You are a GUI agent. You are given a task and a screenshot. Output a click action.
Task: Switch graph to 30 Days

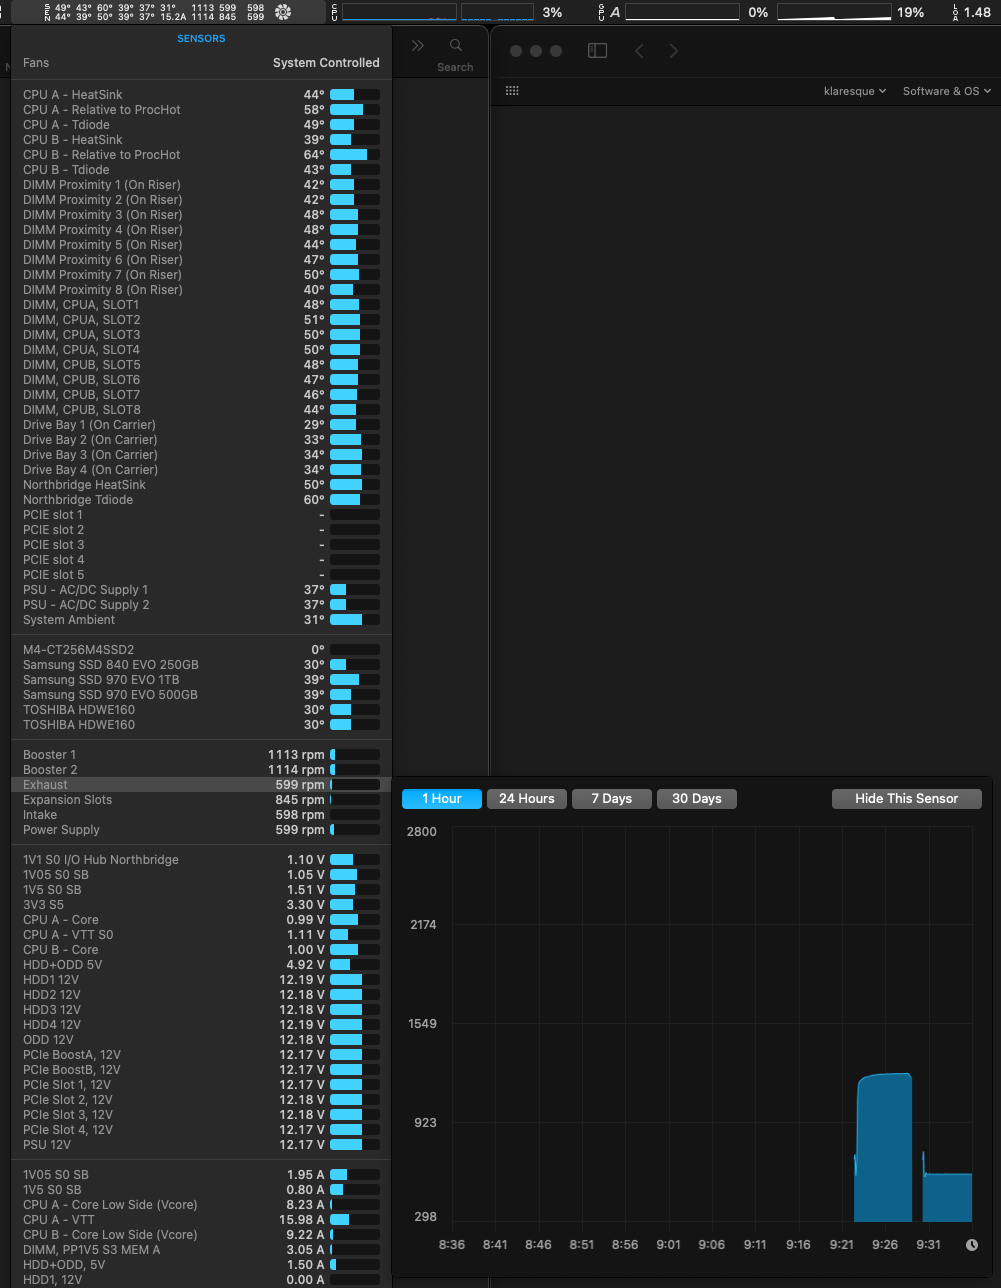[697, 799]
